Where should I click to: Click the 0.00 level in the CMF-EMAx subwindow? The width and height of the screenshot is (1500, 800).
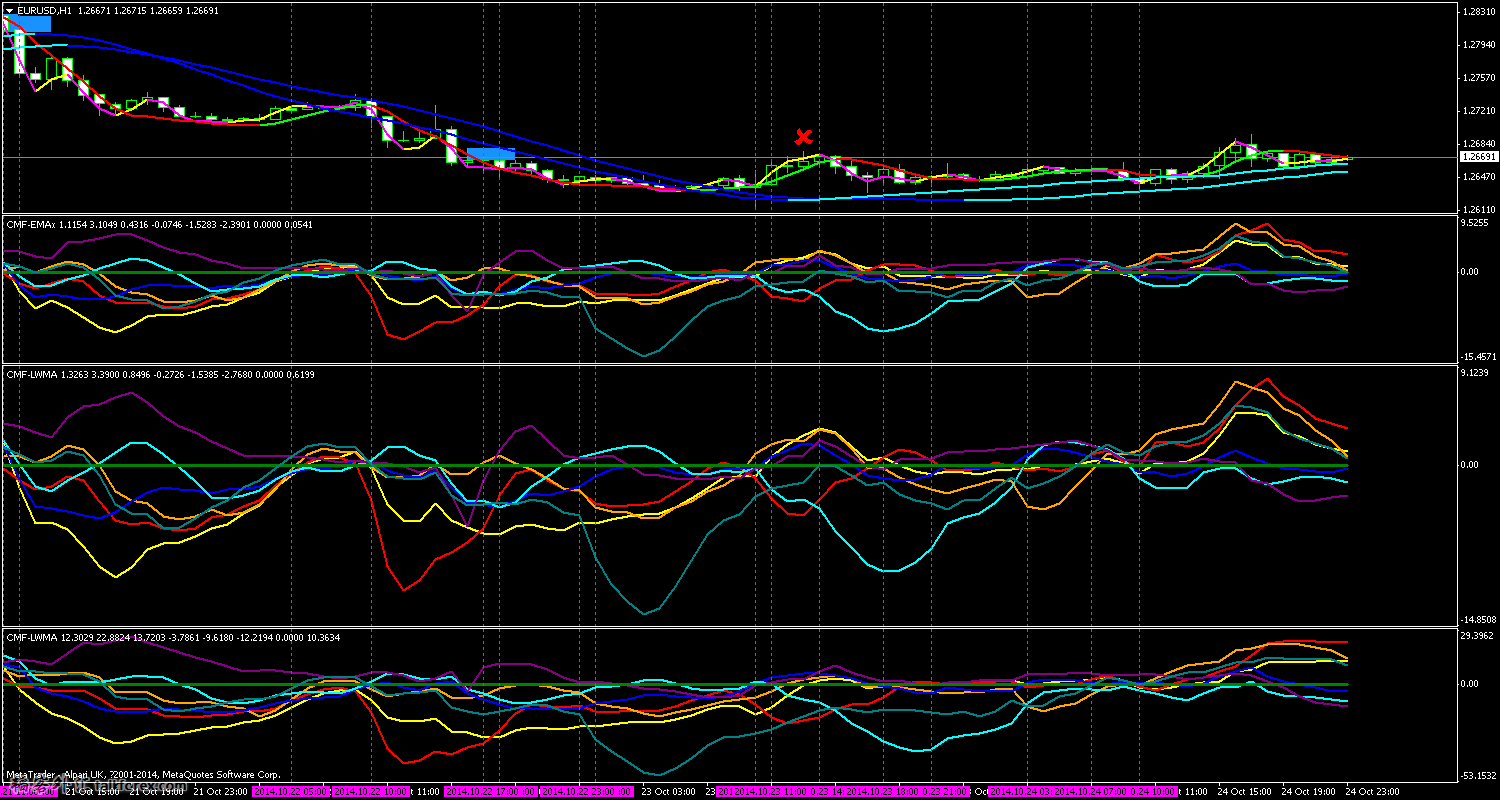pos(1471,271)
